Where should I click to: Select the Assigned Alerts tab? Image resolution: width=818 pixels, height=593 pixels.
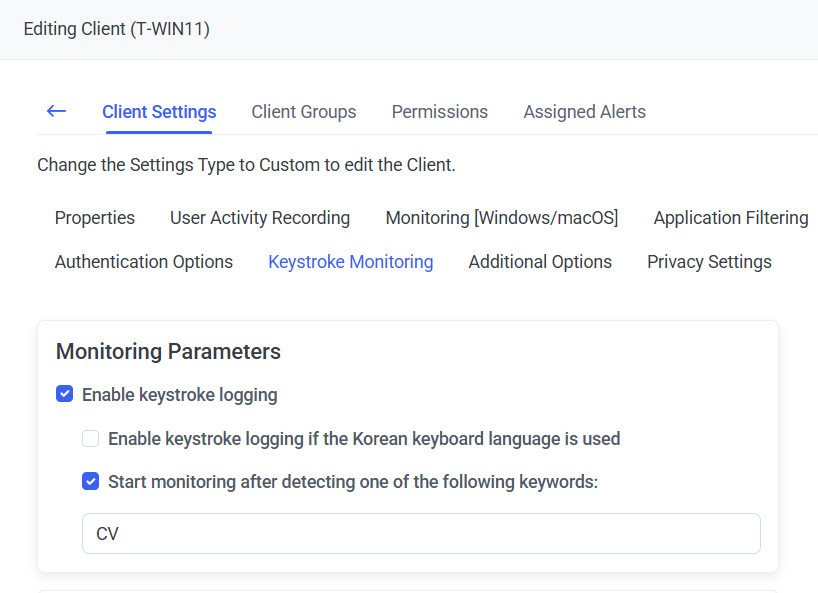tap(584, 112)
